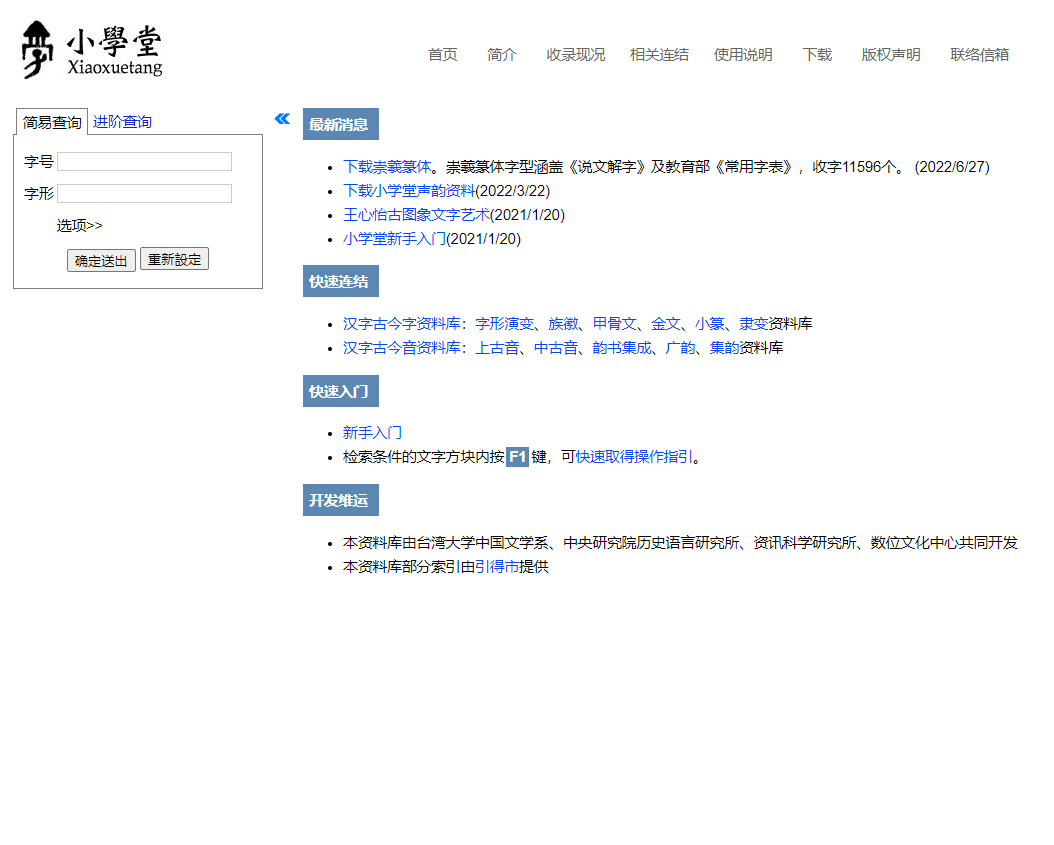Click the 开发维运 section heading
This screenshot has width=1054, height=845.
(x=341, y=500)
